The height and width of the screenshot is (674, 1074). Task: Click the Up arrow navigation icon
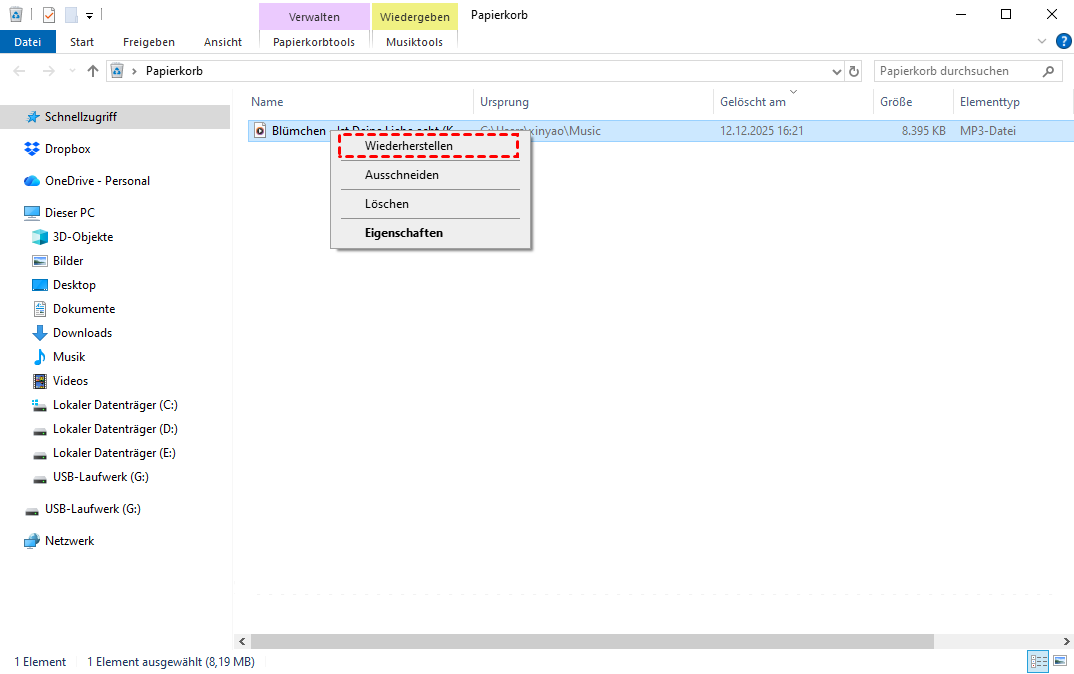click(93, 71)
